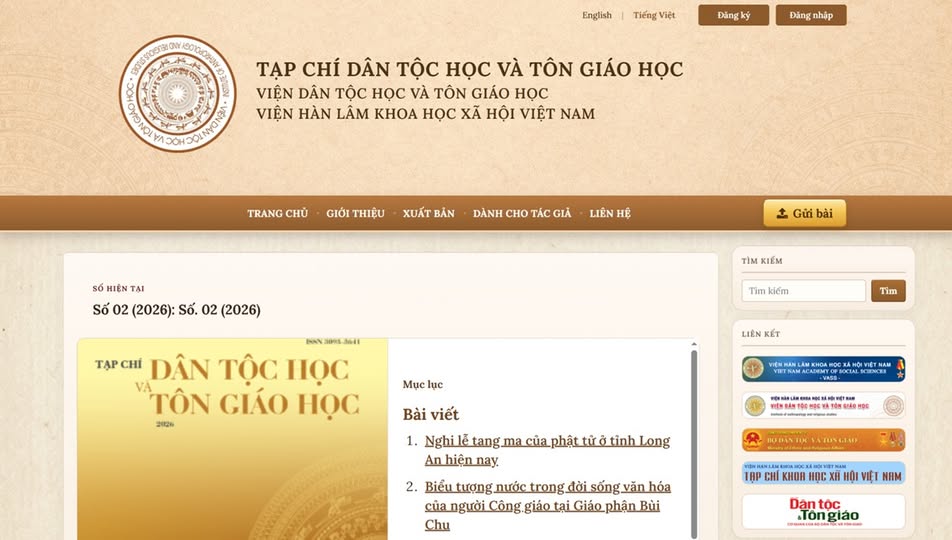Click the Gửi bài submit button
The width and height of the screenshot is (952, 540).
(x=804, y=213)
